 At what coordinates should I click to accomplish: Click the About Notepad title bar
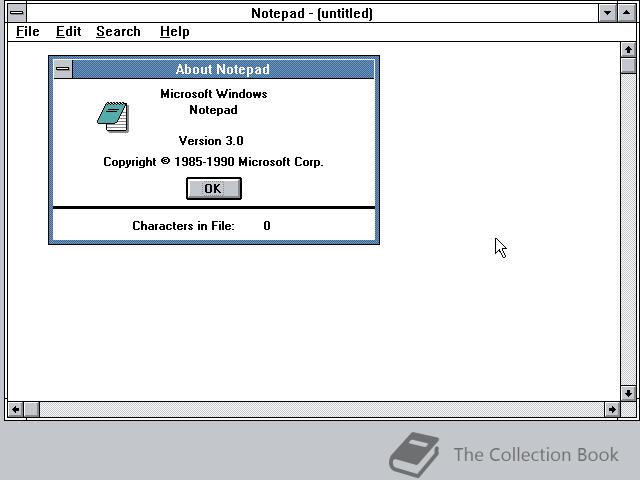coord(223,69)
